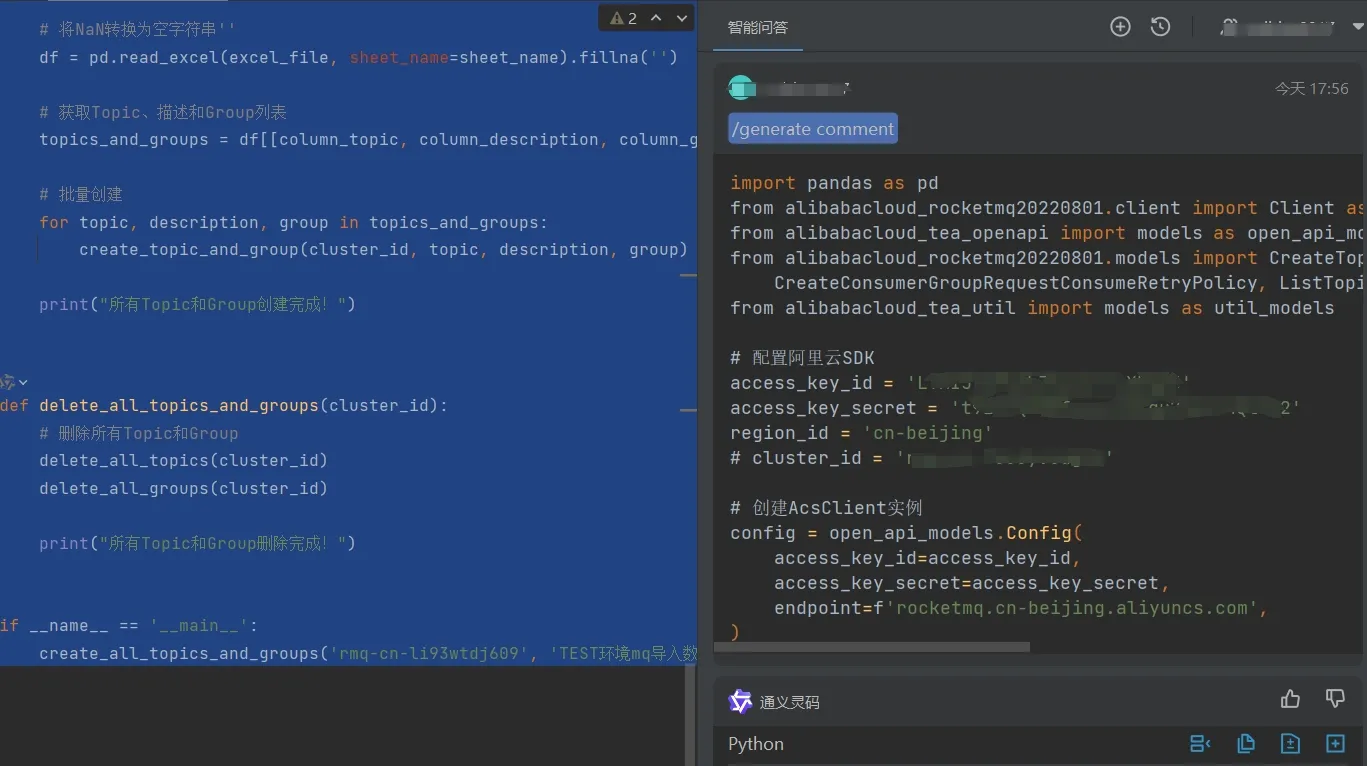The width and height of the screenshot is (1367, 766).
Task: Click the '# 创建AcsClient实例' comment
Action: (826, 508)
